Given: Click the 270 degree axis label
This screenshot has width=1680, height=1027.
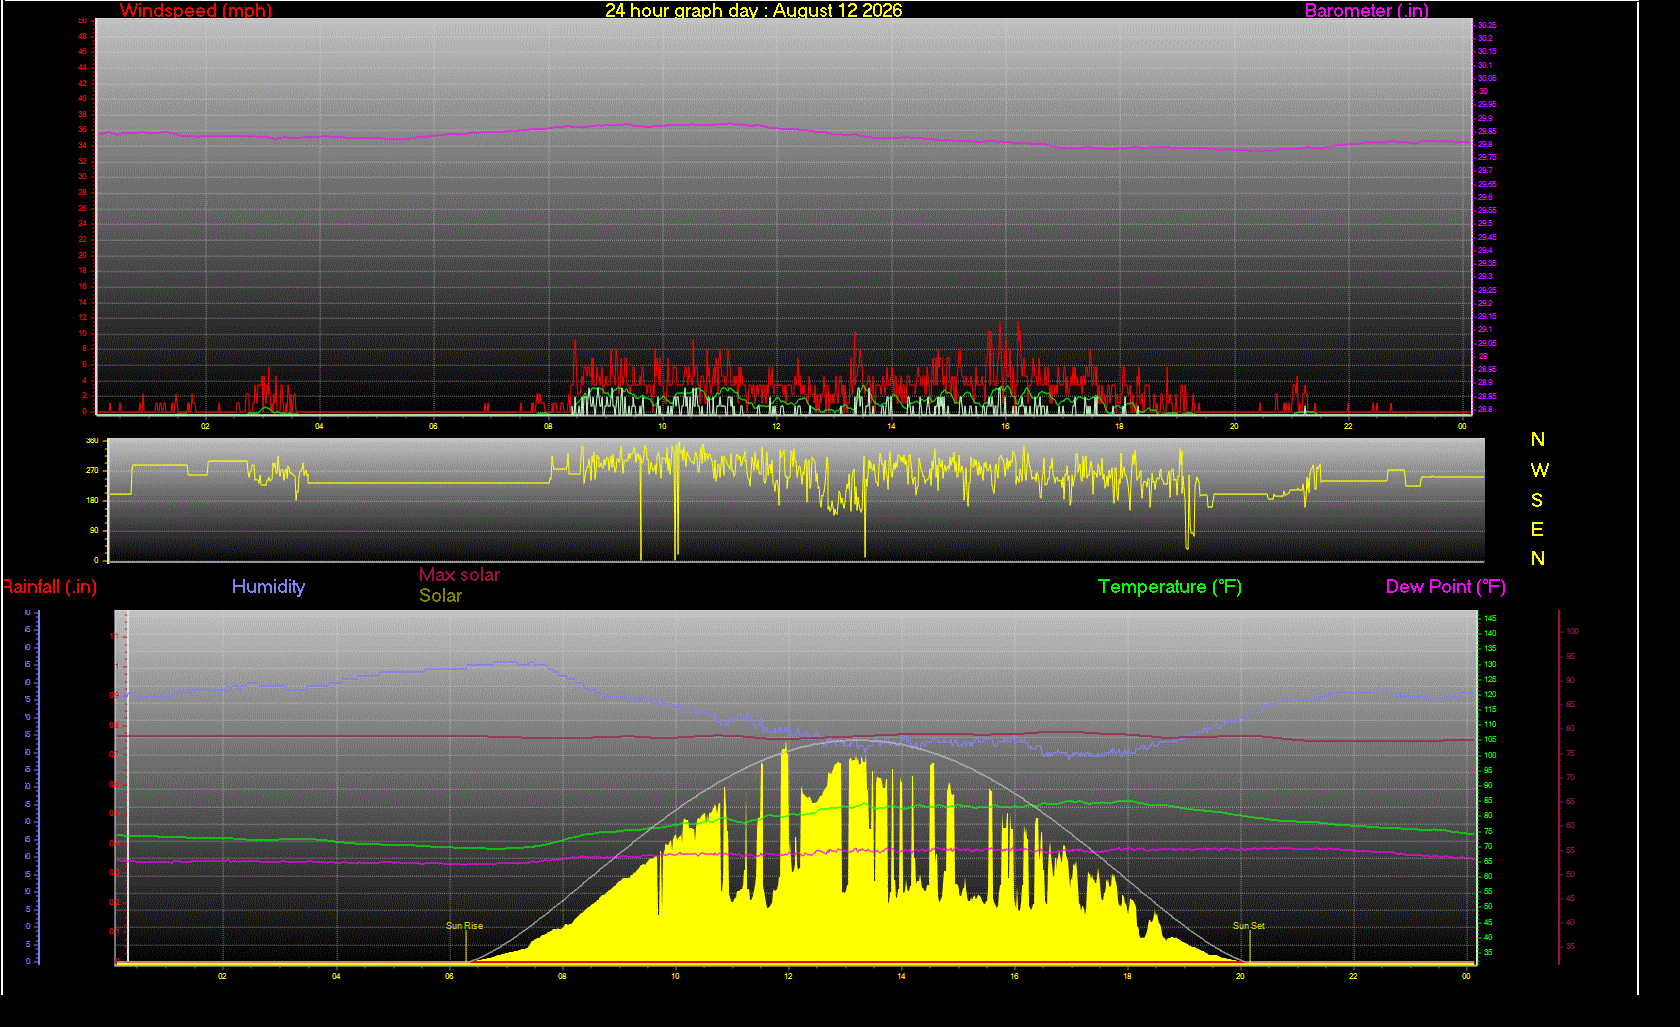Looking at the screenshot, I should (93, 470).
